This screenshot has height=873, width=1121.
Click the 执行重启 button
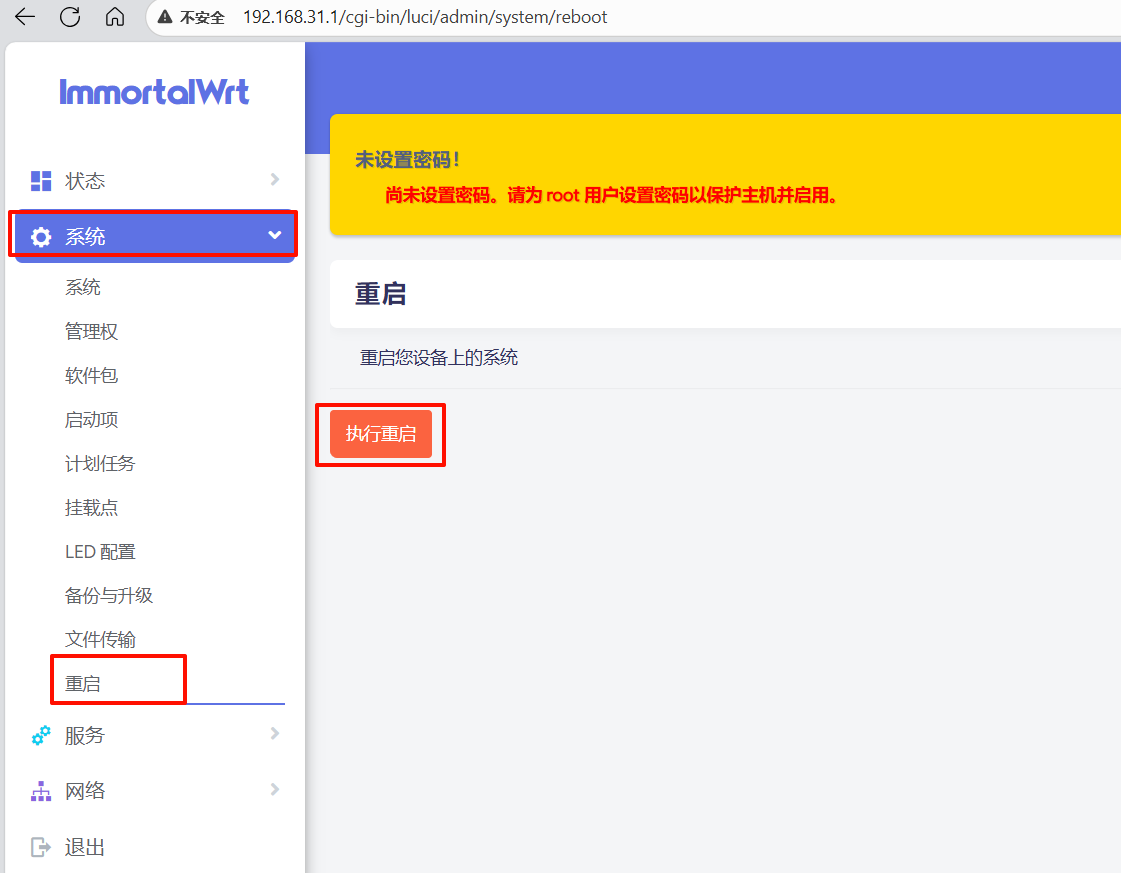coord(381,434)
